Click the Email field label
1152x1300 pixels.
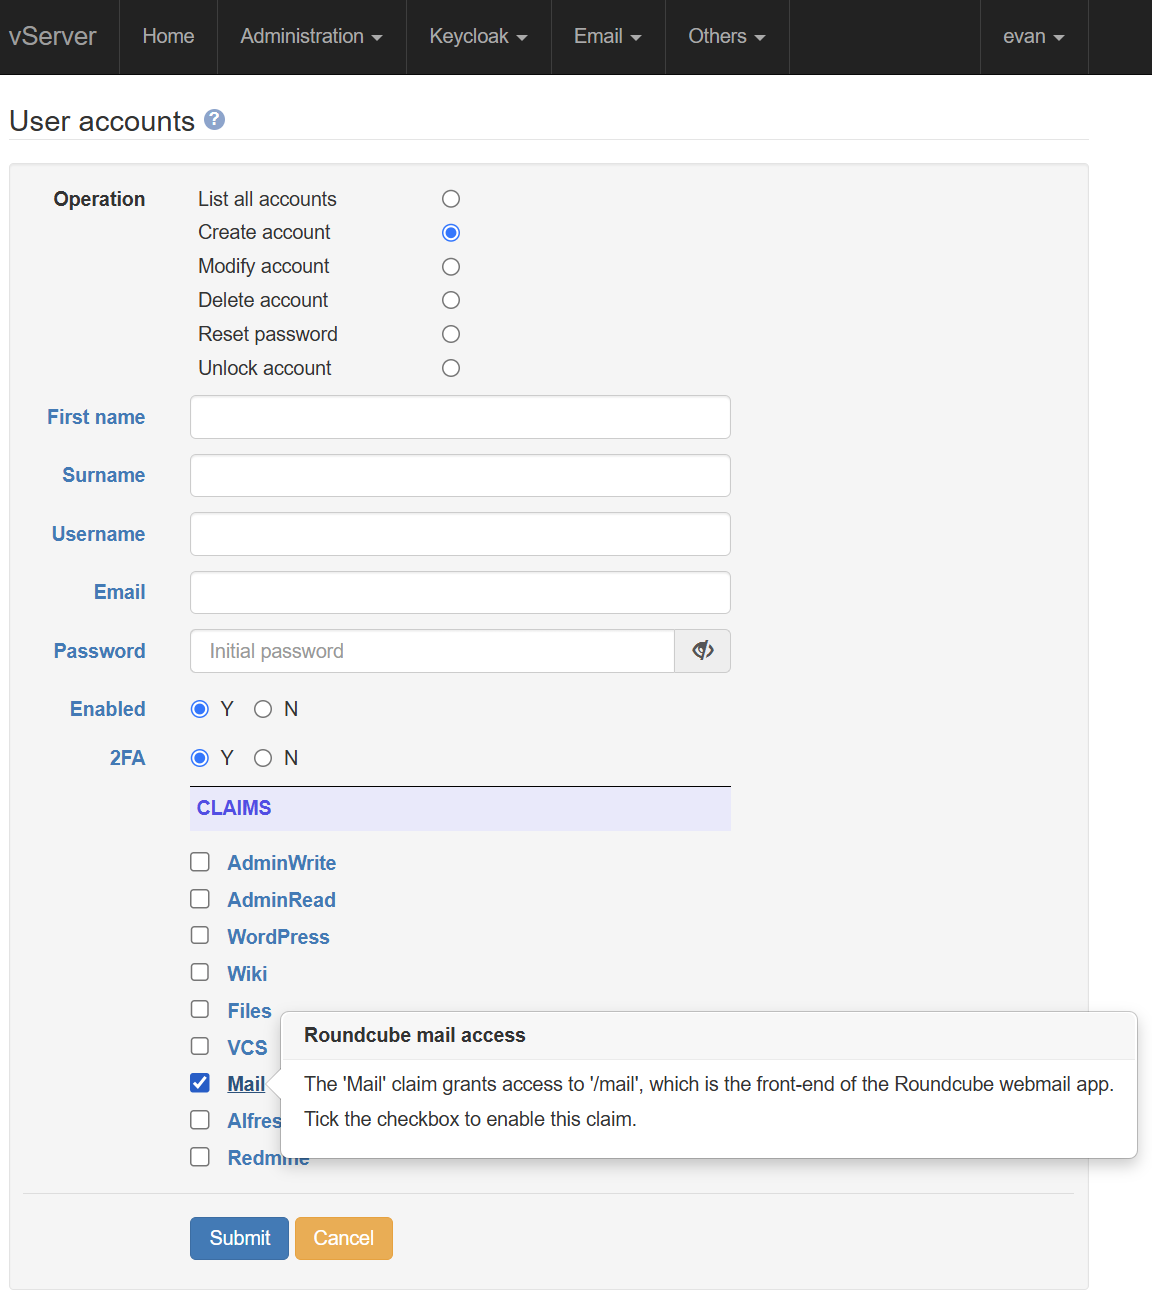120,592
